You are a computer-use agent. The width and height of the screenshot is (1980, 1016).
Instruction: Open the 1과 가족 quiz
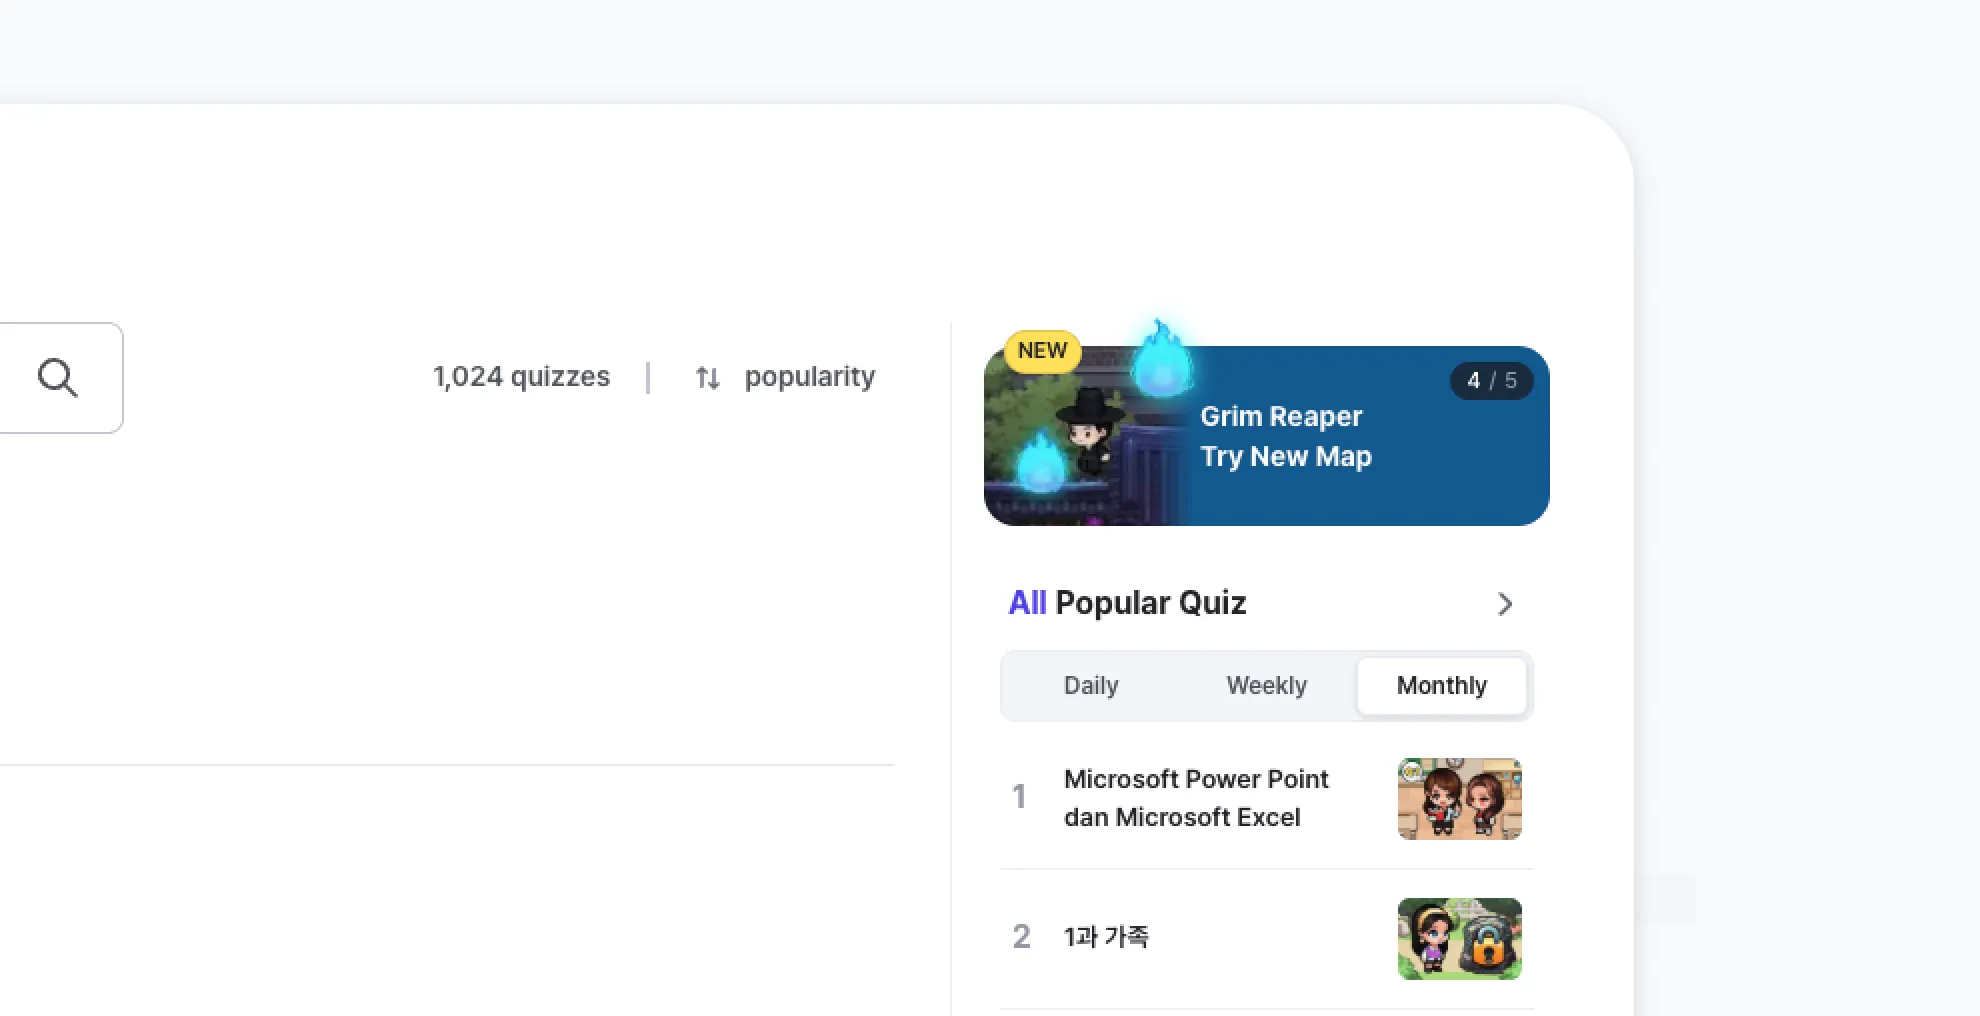click(x=1106, y=937)
